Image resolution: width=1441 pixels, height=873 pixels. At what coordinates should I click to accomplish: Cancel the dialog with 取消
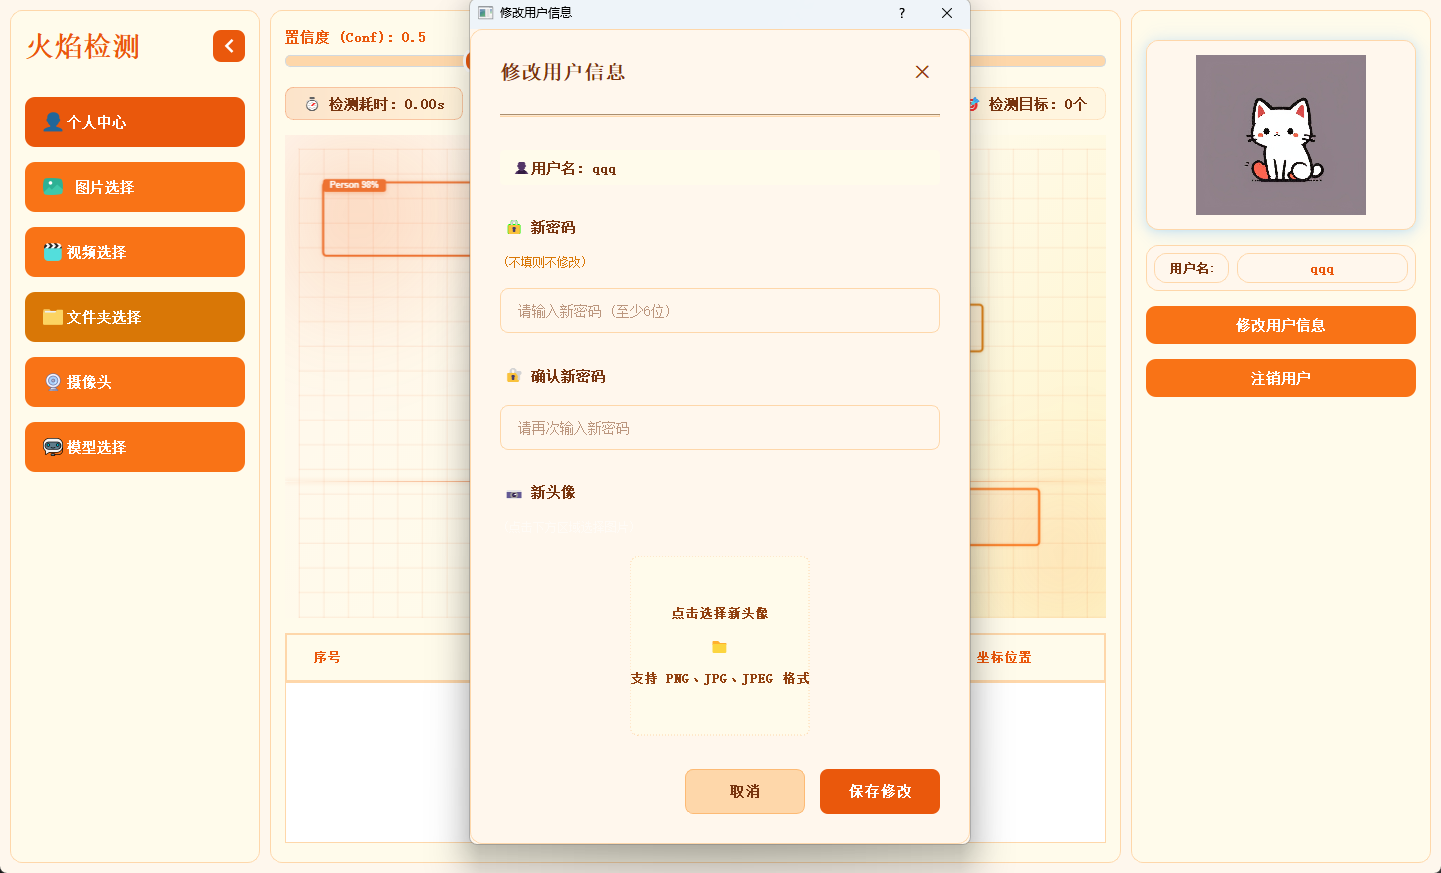point(745,791)
